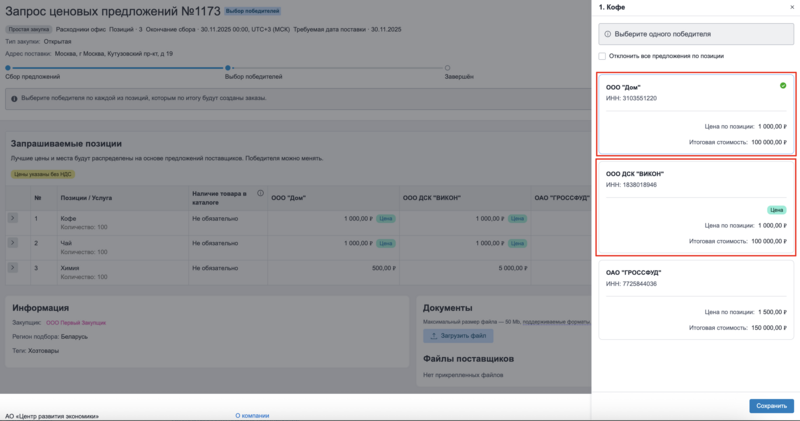Click the 'Цены указаны без НДС' yellow tag
Image resolution: width=800 pixels, height=421 pixels.
[x=43, y=173]
